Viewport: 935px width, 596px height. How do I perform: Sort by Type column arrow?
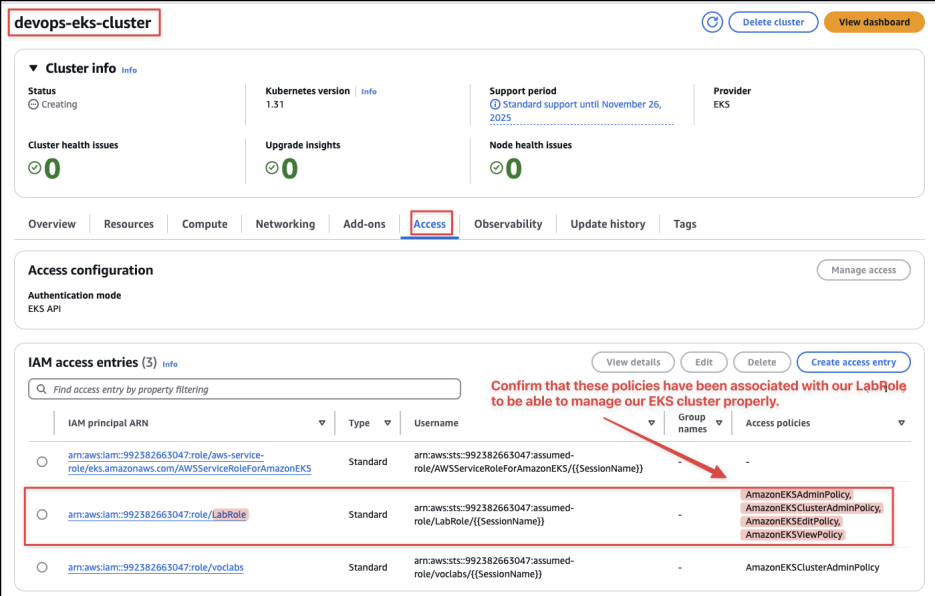pos(388,423)
